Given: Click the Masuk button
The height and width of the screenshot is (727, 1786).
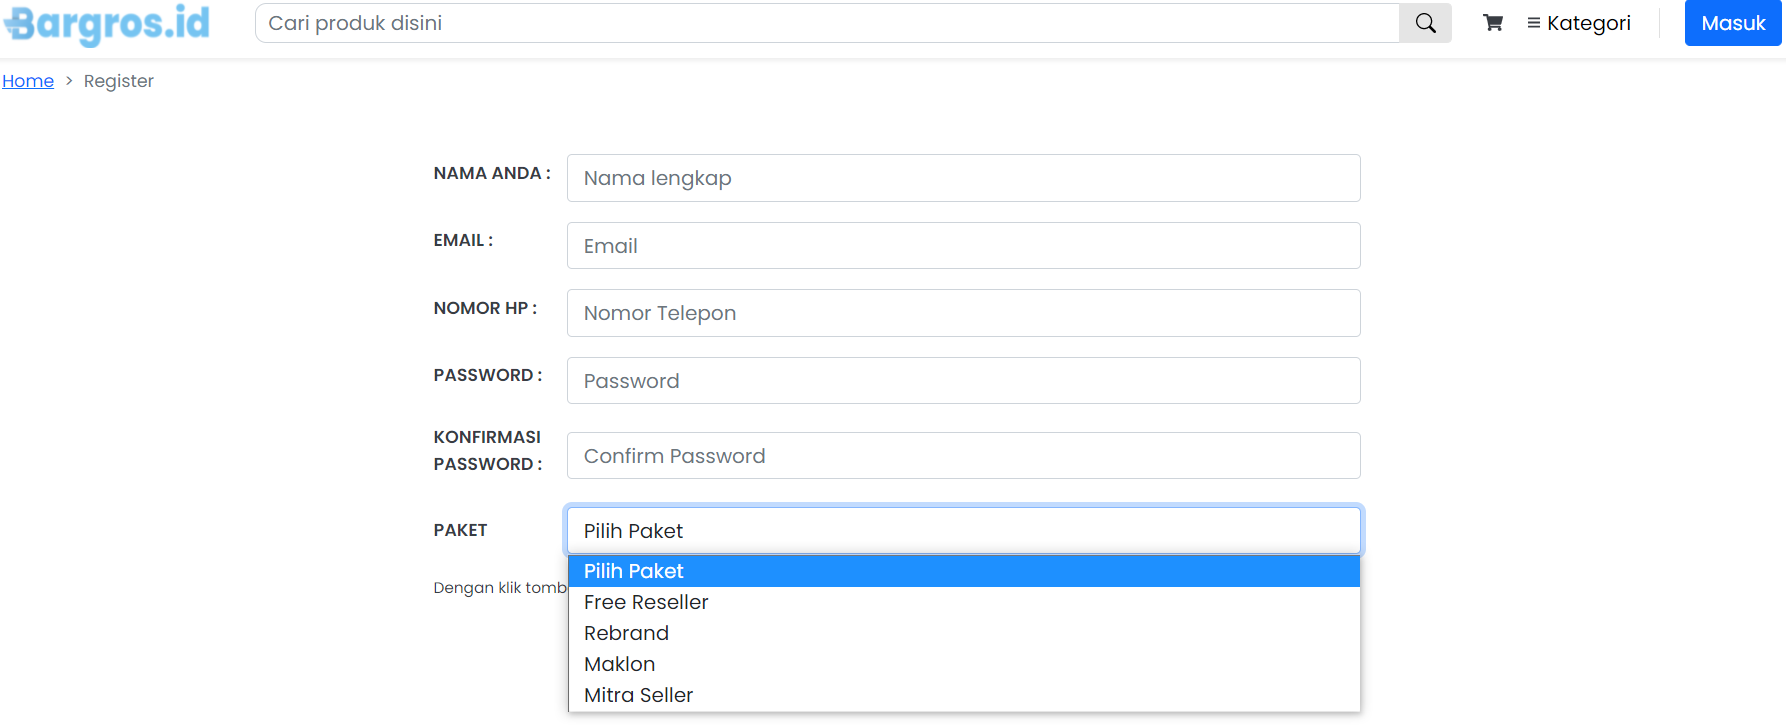Looking at the screenshot, I should [x=1733, y=23].
